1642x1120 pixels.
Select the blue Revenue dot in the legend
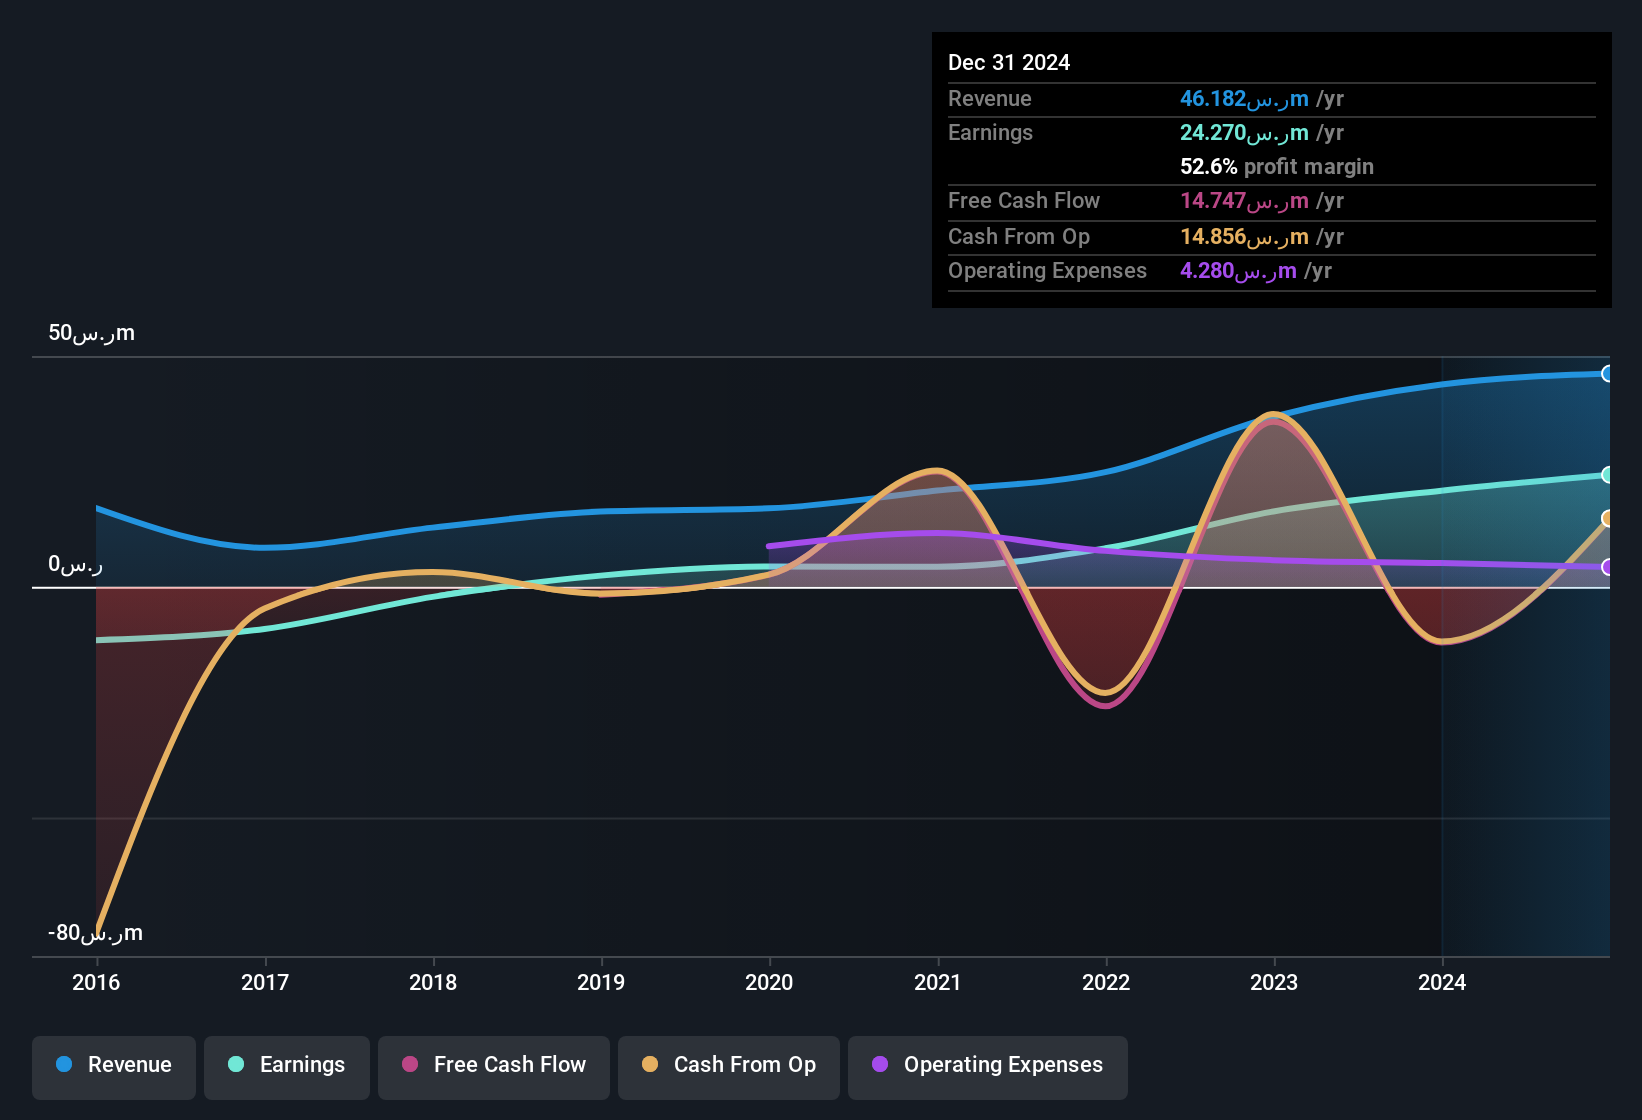[x=63, y=1065]
